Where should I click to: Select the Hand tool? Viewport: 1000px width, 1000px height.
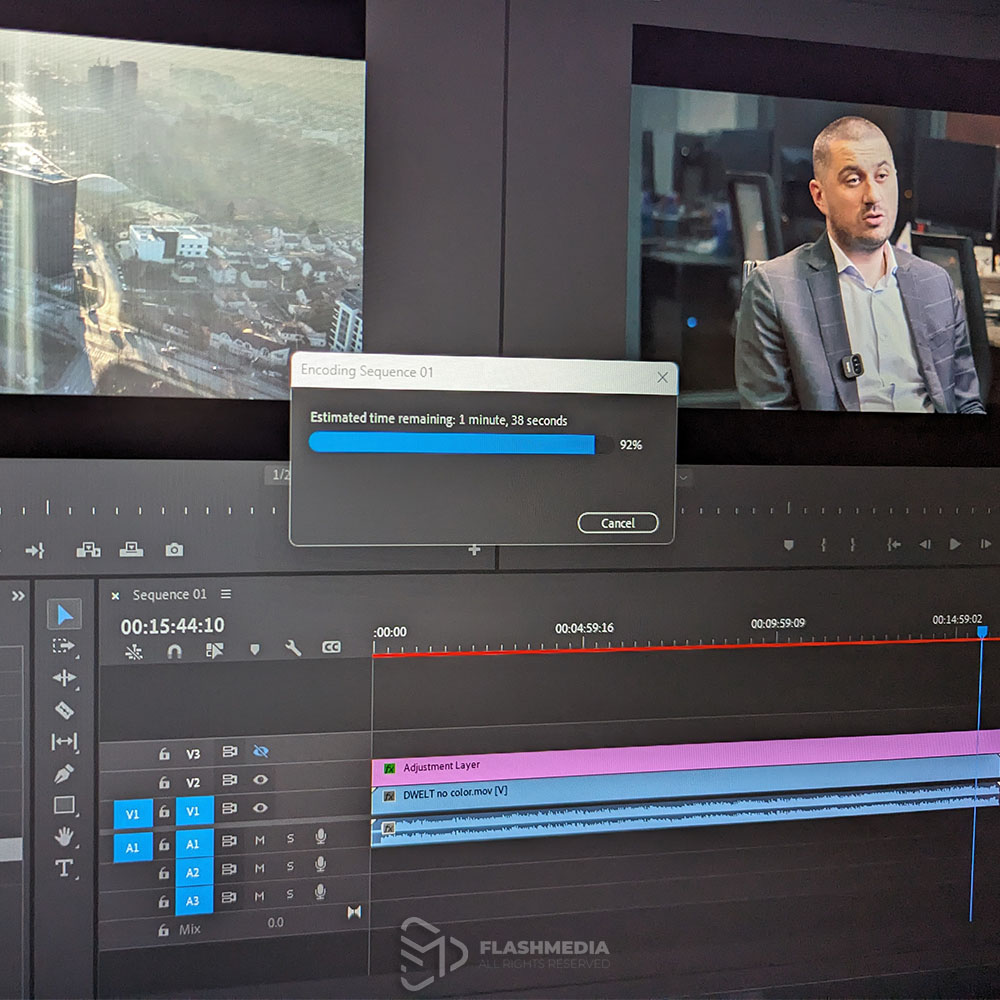tap(64, 836)
